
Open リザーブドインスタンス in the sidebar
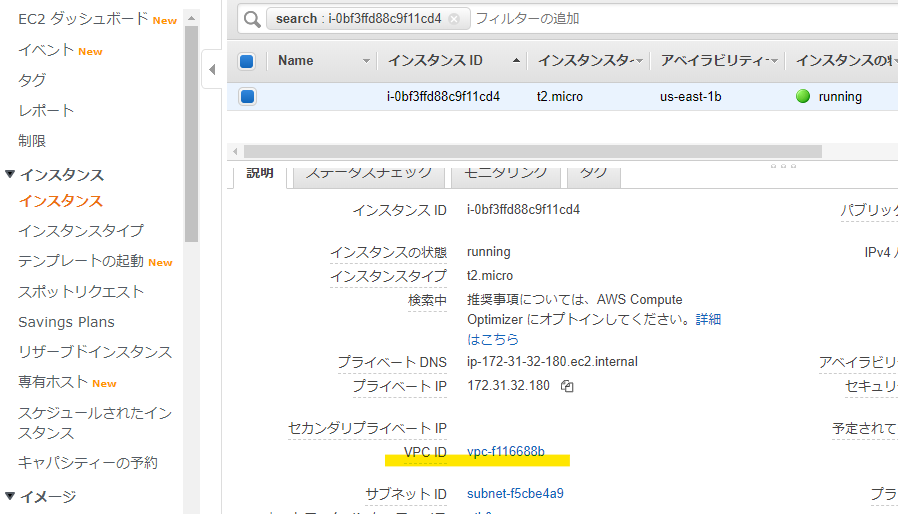95,352
